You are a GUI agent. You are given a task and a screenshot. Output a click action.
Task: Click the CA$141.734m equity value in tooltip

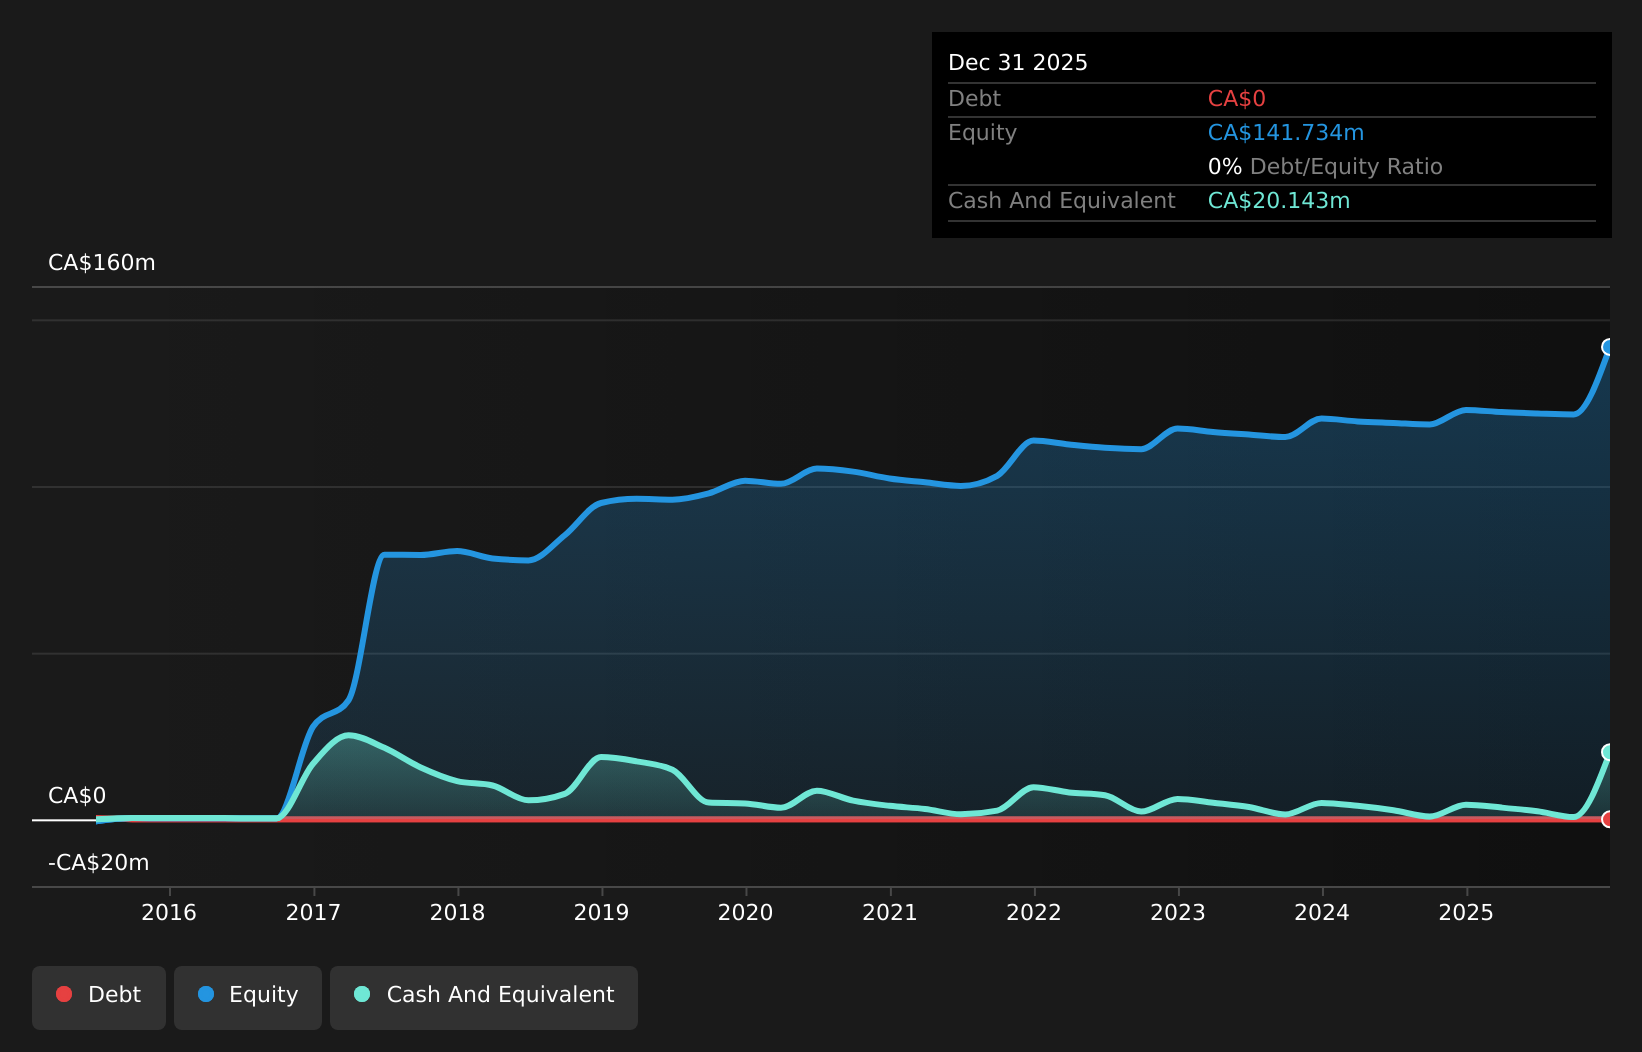click(x=1286, y=133)
